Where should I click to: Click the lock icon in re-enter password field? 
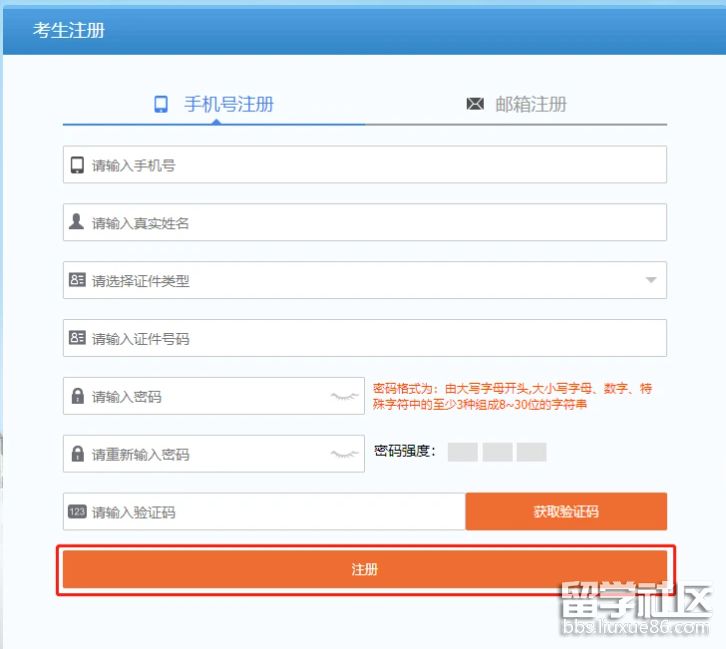pos(77,454)
